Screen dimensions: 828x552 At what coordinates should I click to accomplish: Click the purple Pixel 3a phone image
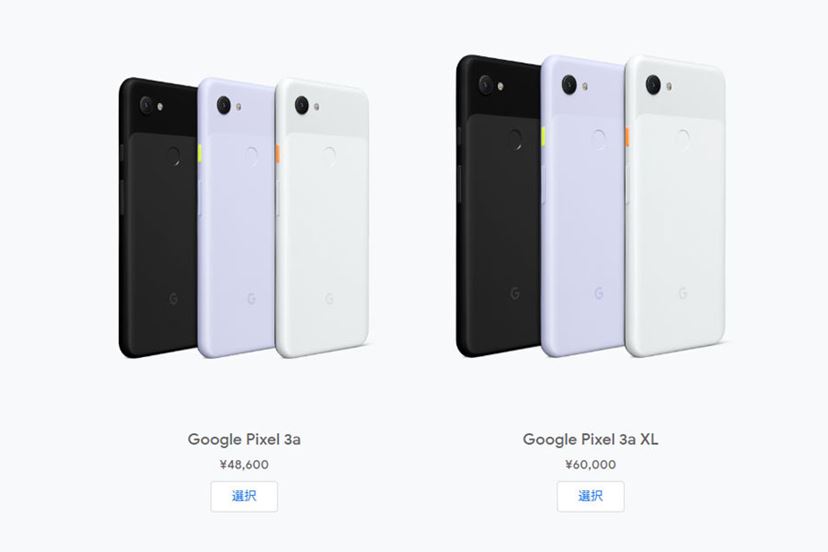coord(236,218)
